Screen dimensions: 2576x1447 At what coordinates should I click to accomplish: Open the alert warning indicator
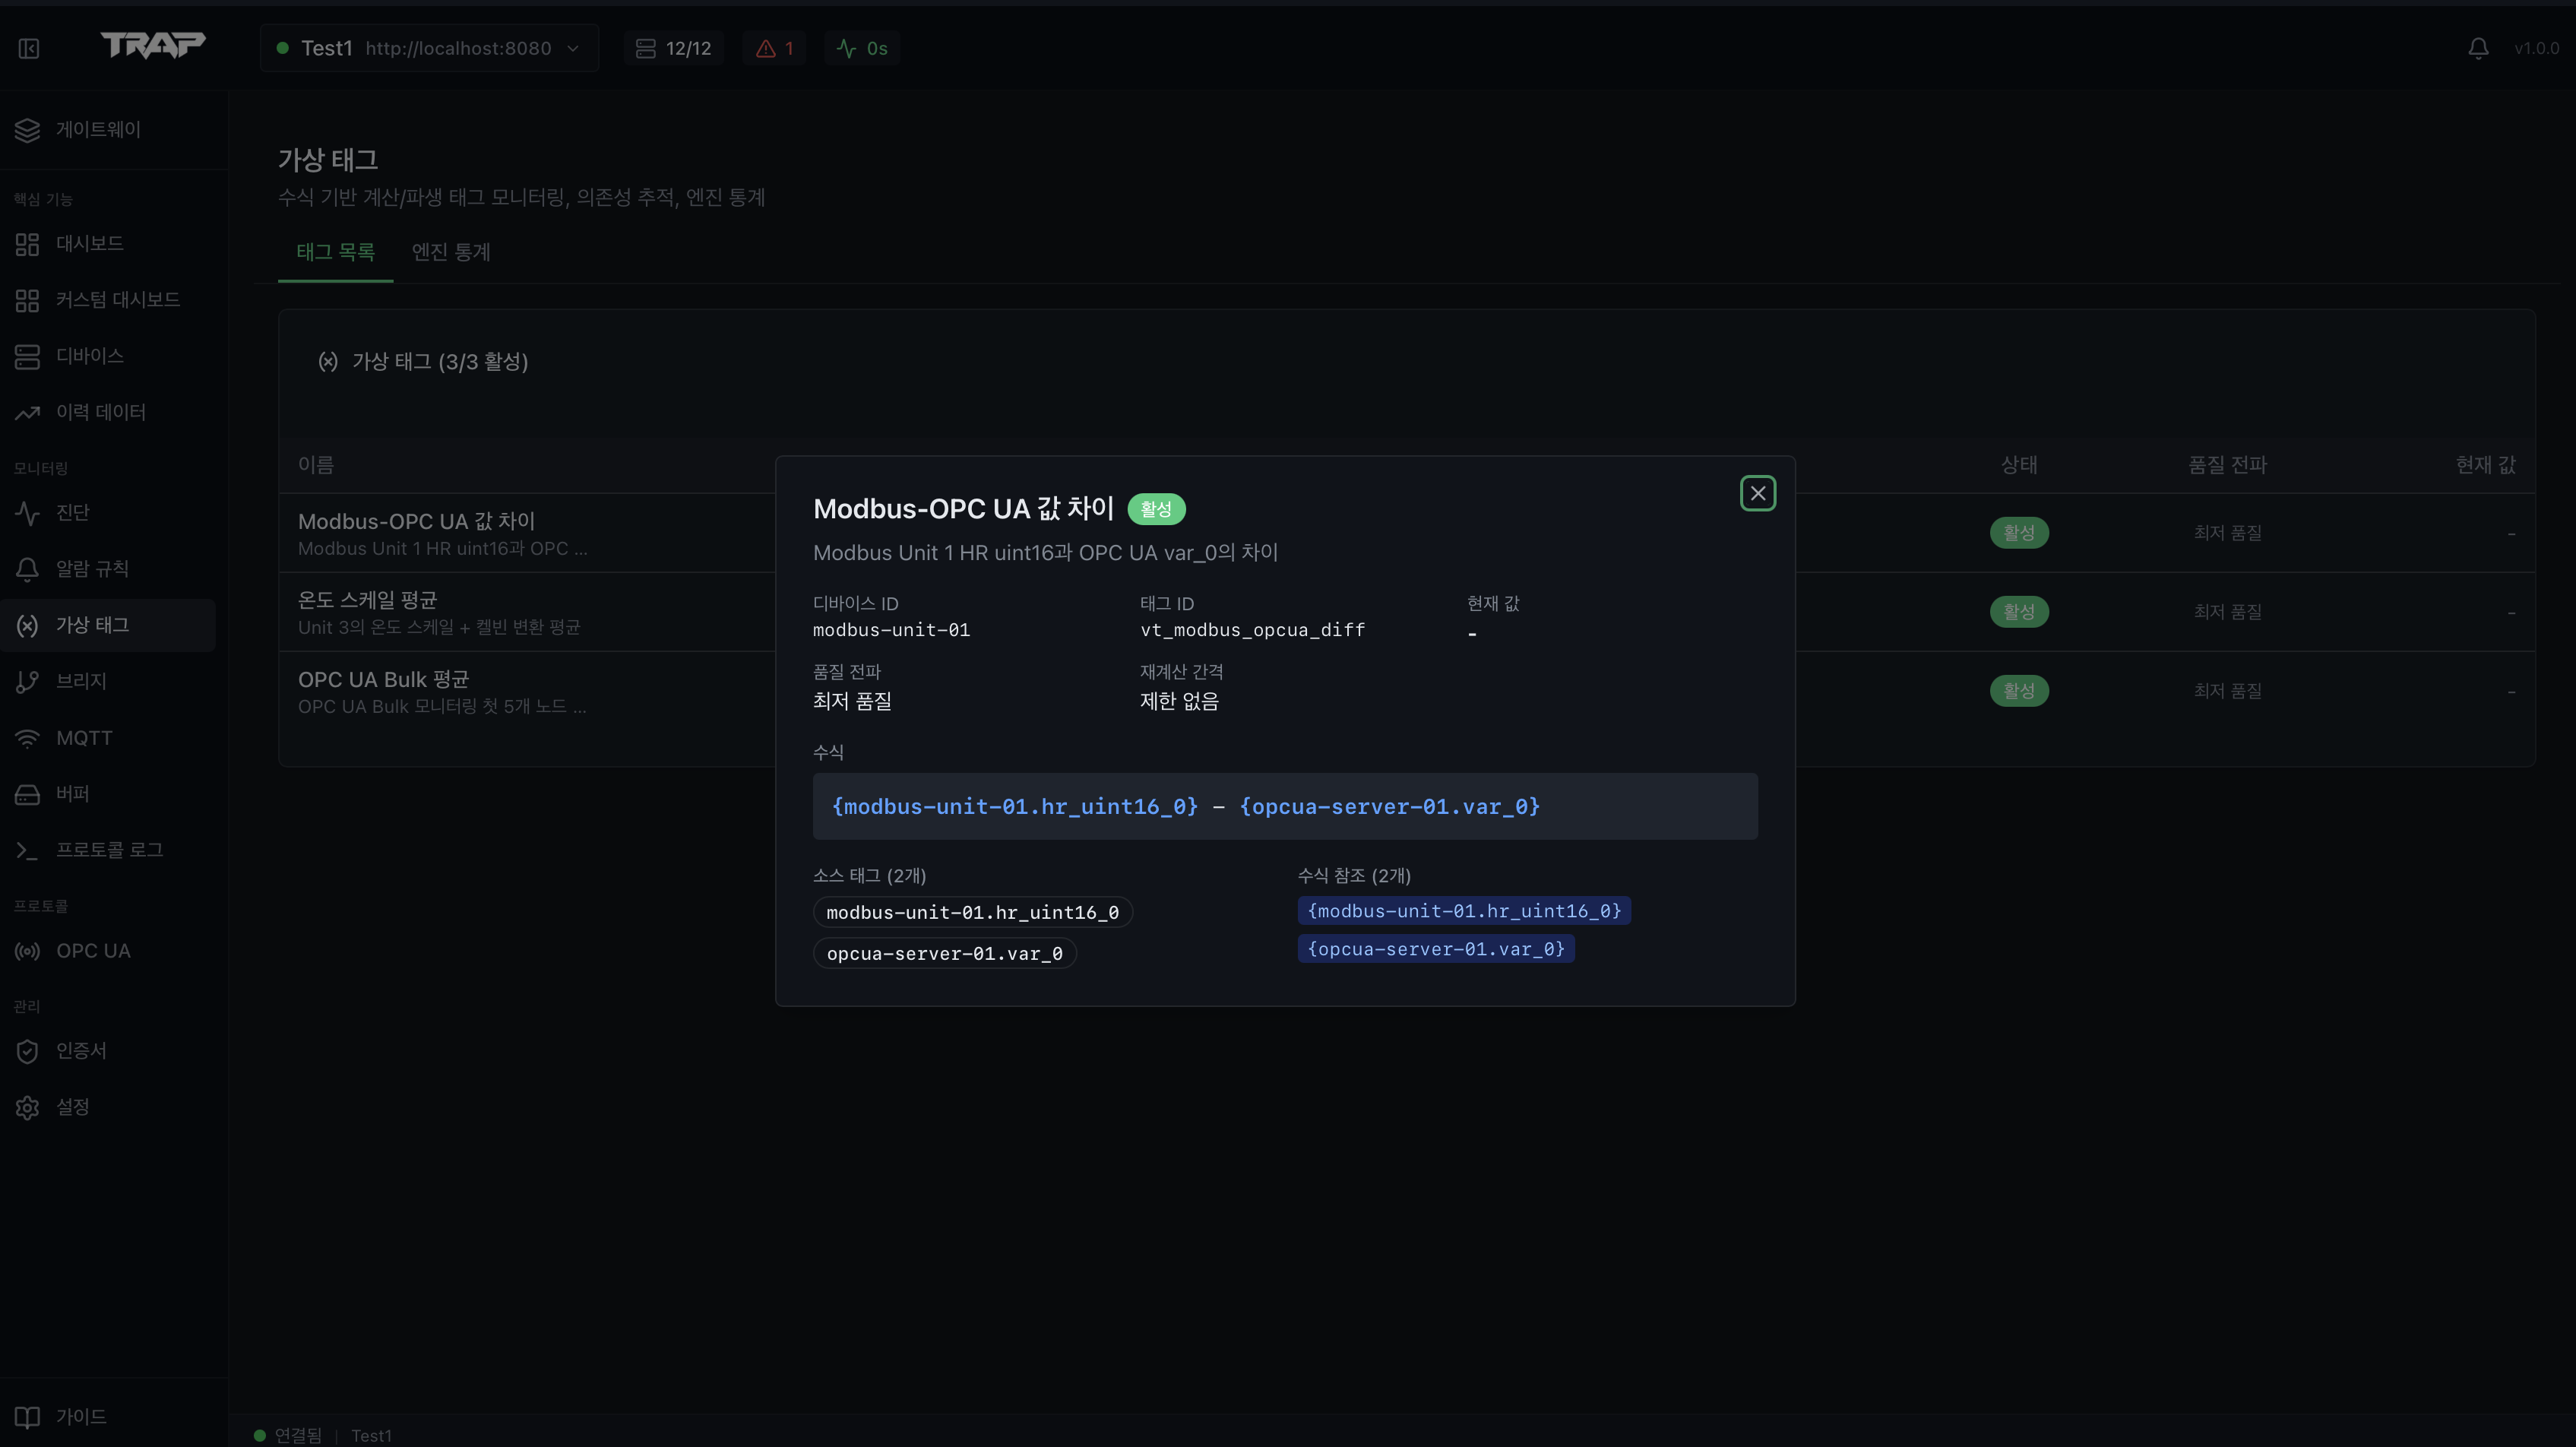[774, 48]
